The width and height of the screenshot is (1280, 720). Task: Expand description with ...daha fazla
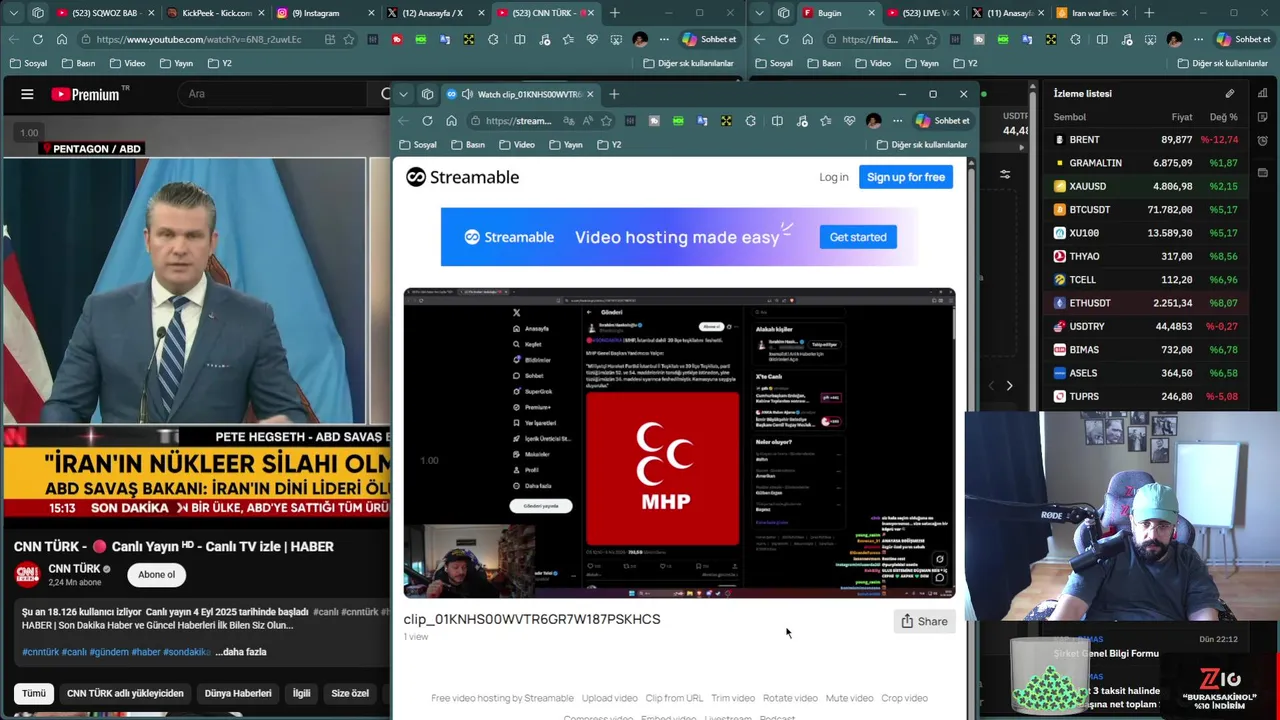(240, 652)
